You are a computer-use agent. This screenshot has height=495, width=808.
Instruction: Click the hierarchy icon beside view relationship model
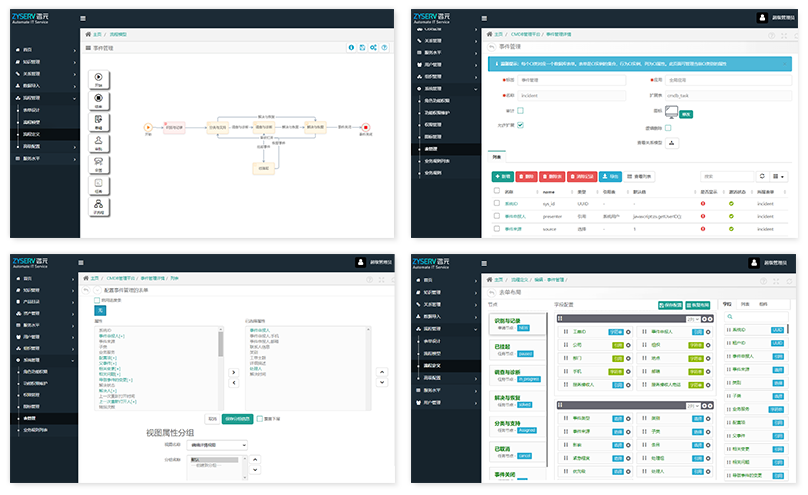click(672, 142)
